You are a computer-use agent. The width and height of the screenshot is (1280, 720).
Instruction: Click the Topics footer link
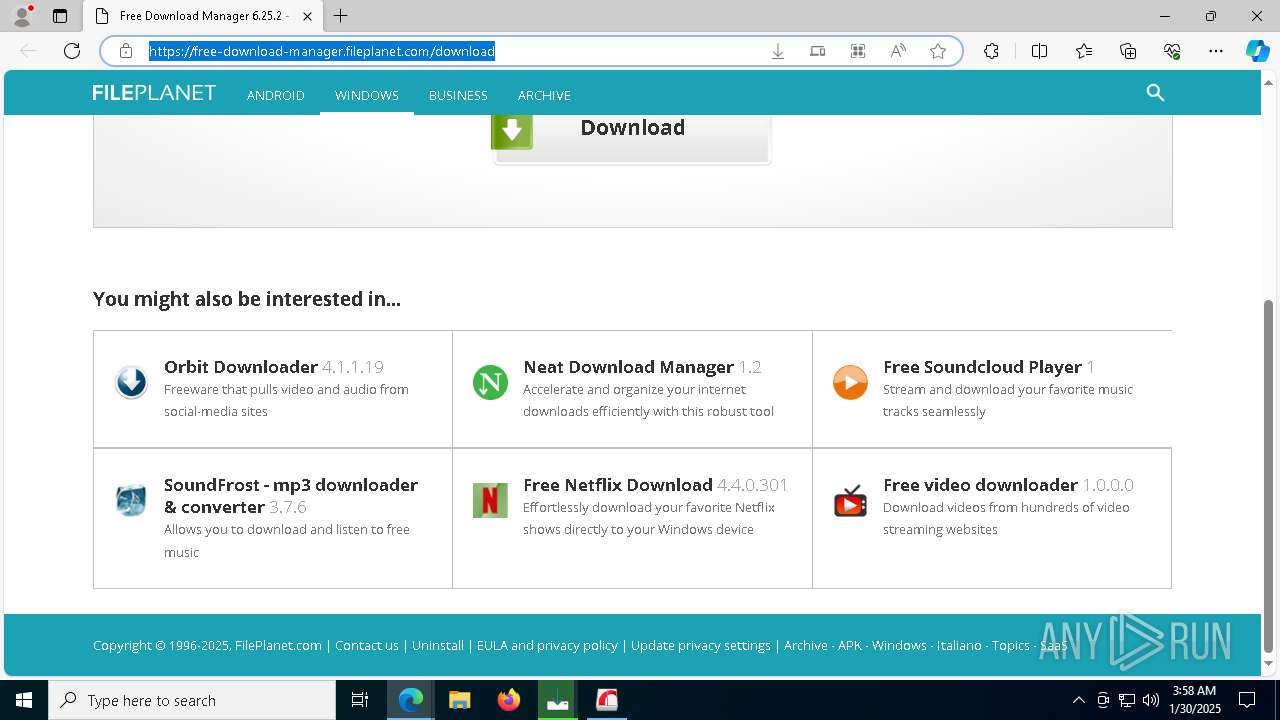pyautogui.click(x=1011, y=646)
